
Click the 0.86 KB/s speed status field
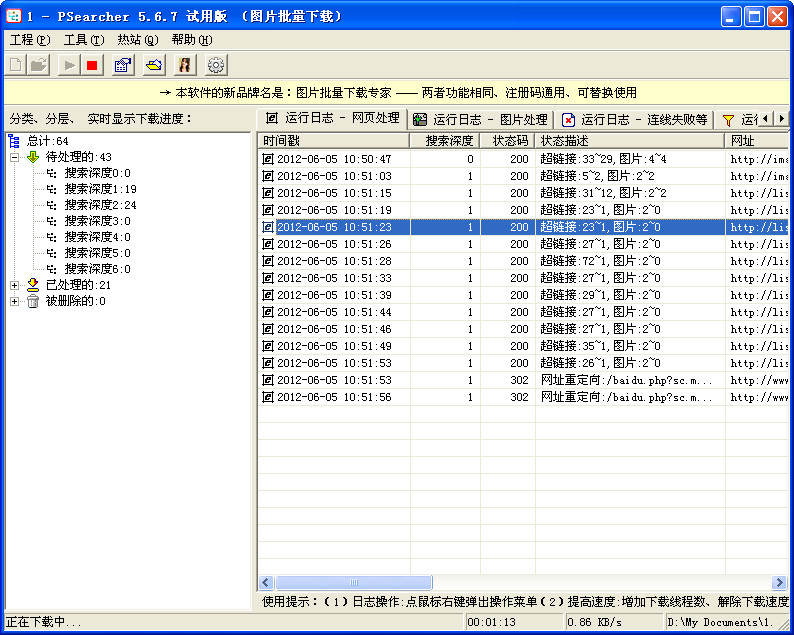point(613,622)
